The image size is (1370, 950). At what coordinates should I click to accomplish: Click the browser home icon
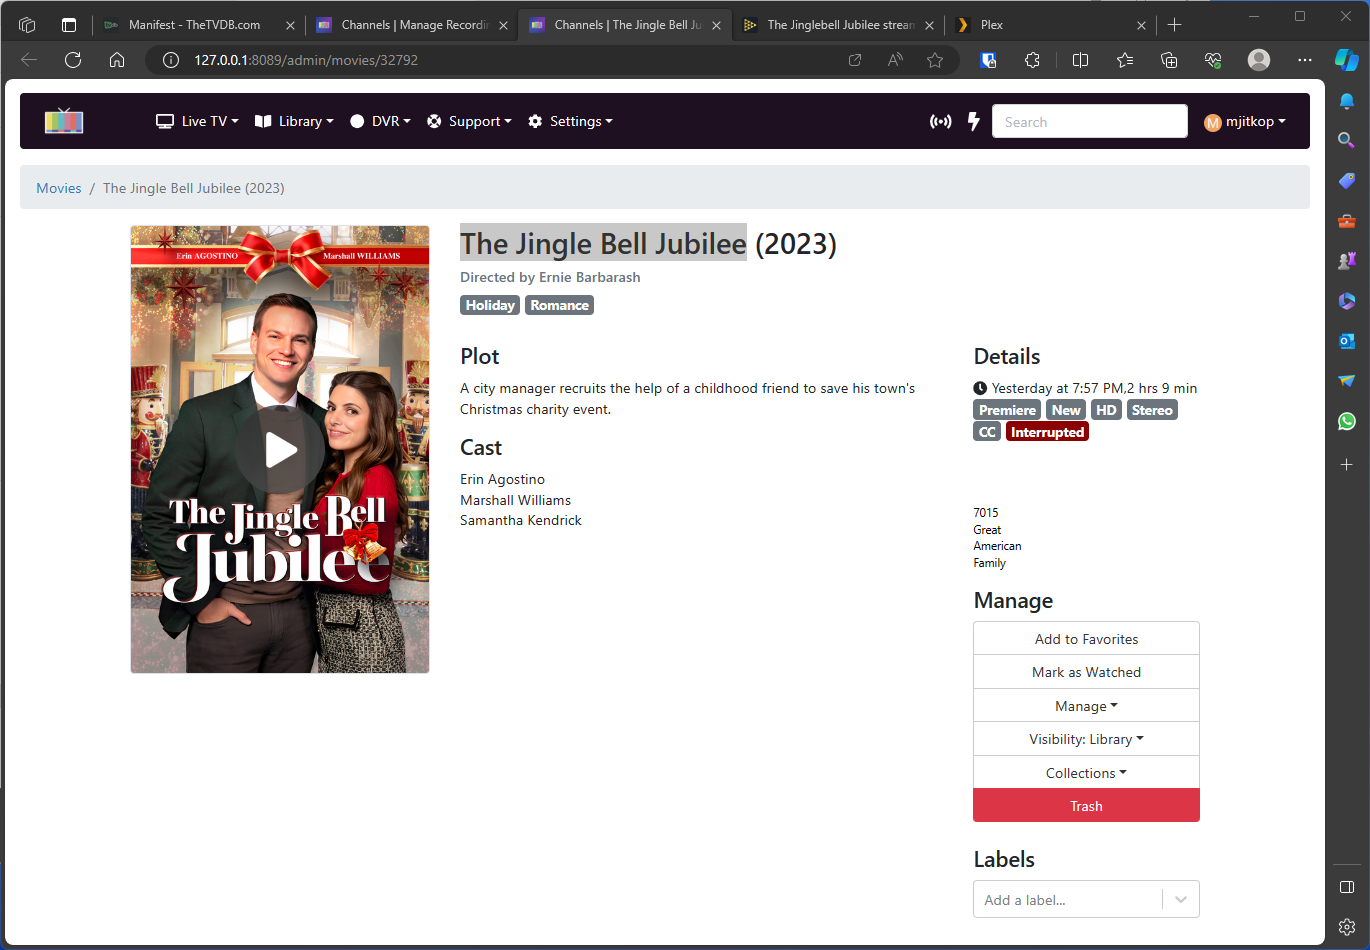pyautogui.click(x=117, y=60)
